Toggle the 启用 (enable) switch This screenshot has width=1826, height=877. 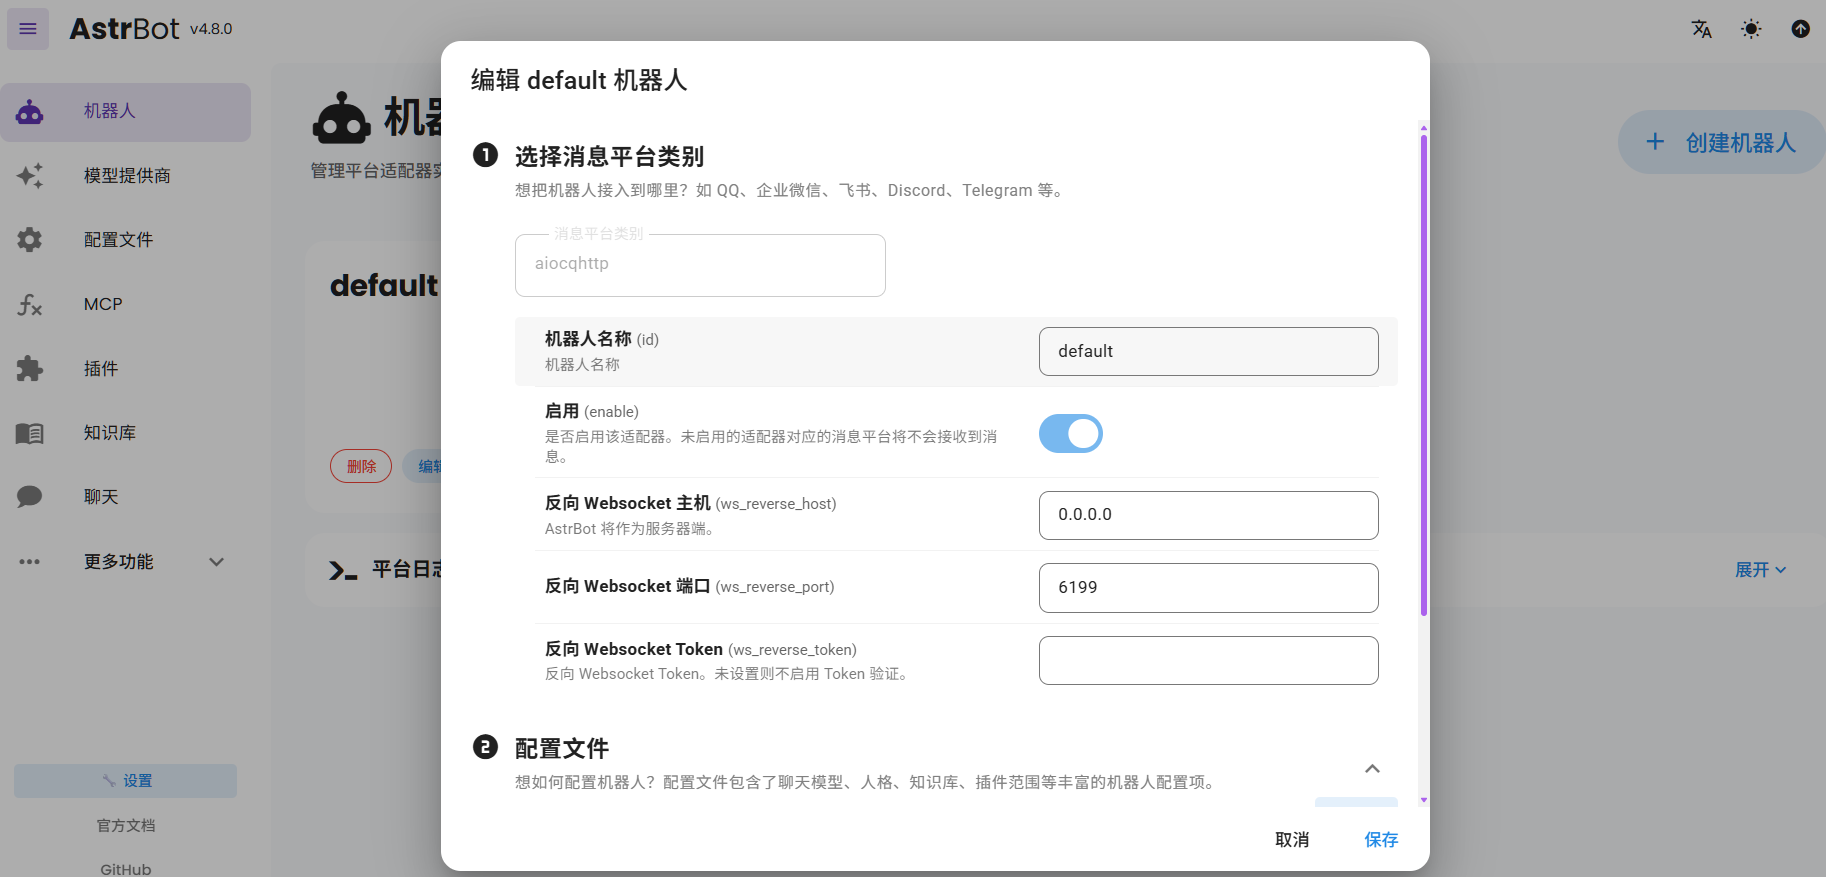(1071, 434)
